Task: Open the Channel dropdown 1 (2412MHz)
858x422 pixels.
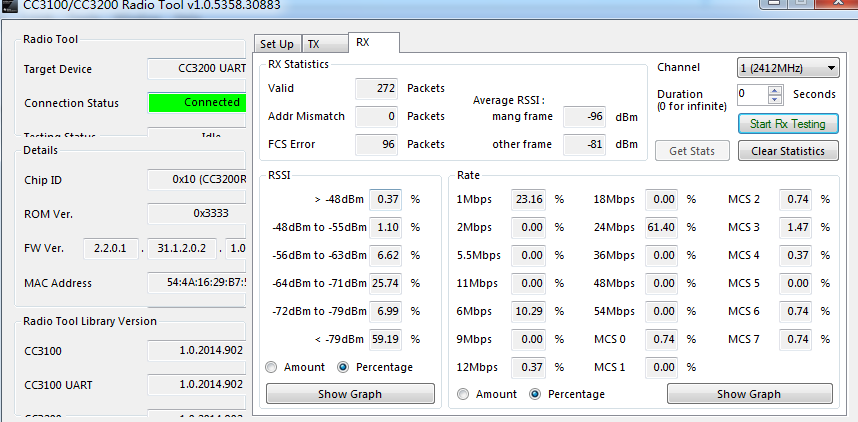Action: click(x=787, y=68)
